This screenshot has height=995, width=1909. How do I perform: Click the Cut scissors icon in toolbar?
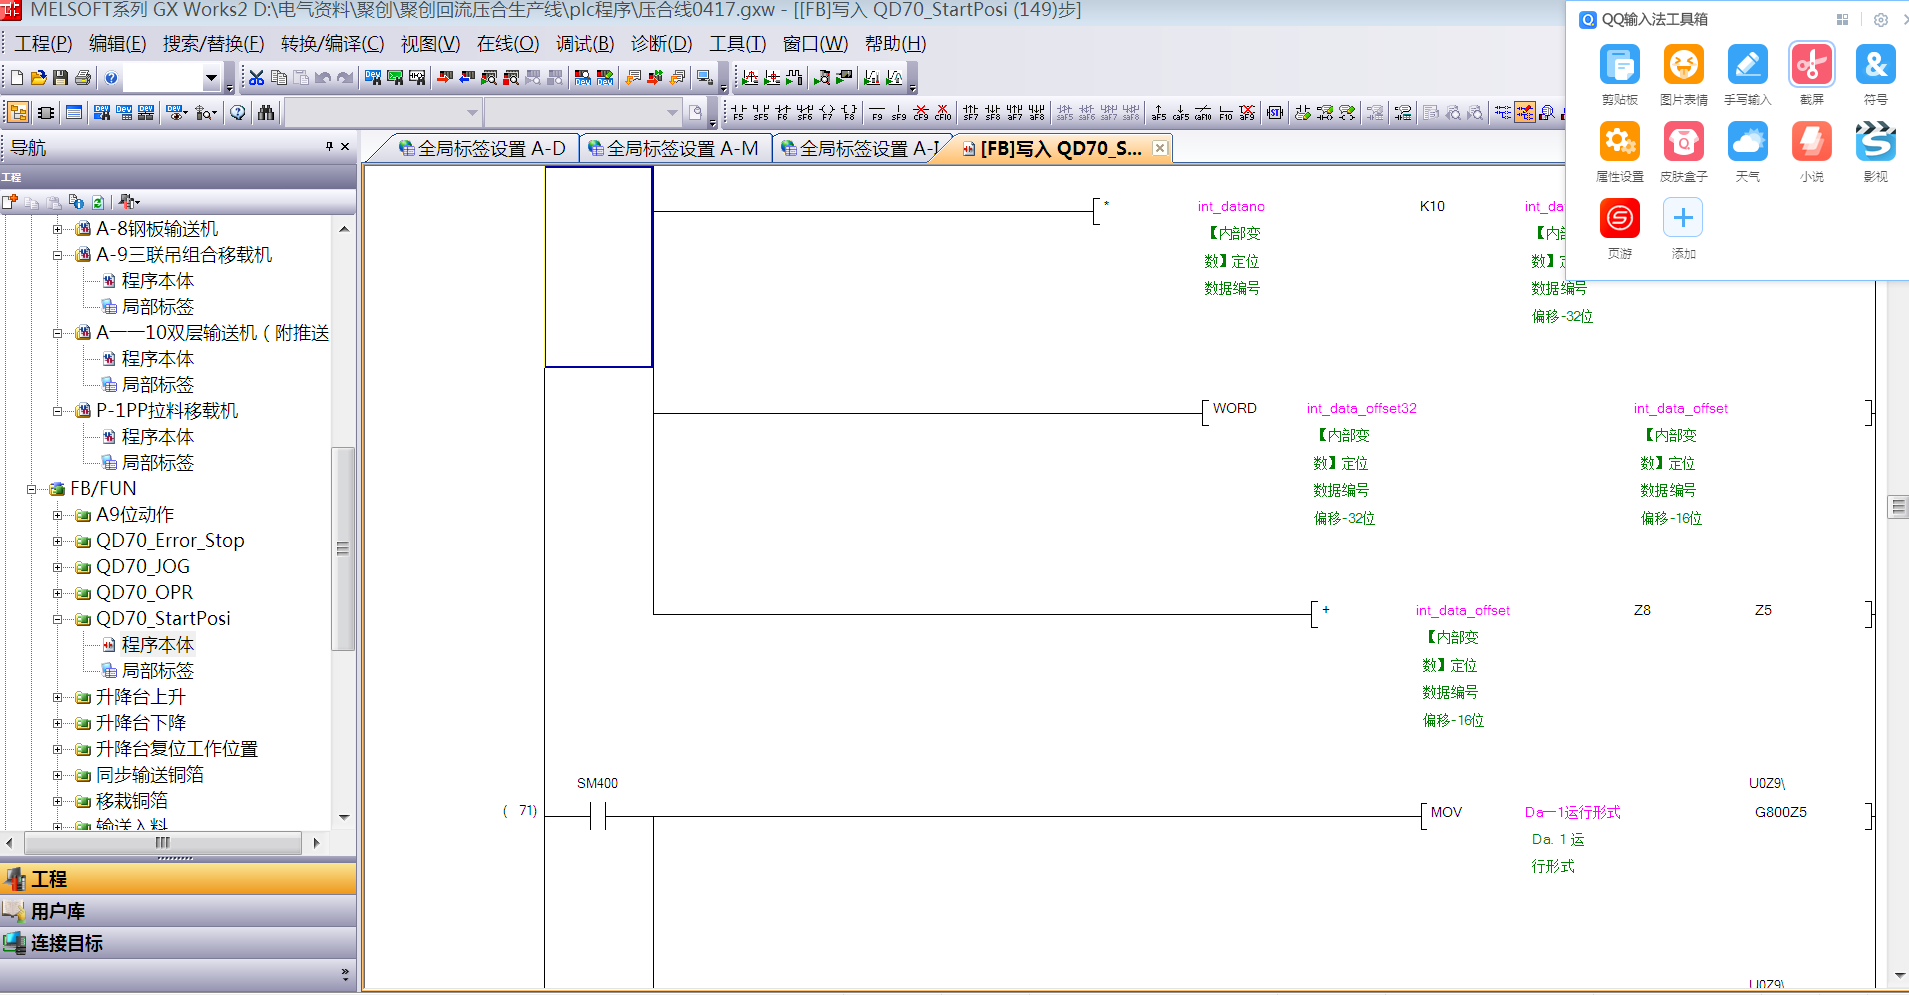click(256, 78)
